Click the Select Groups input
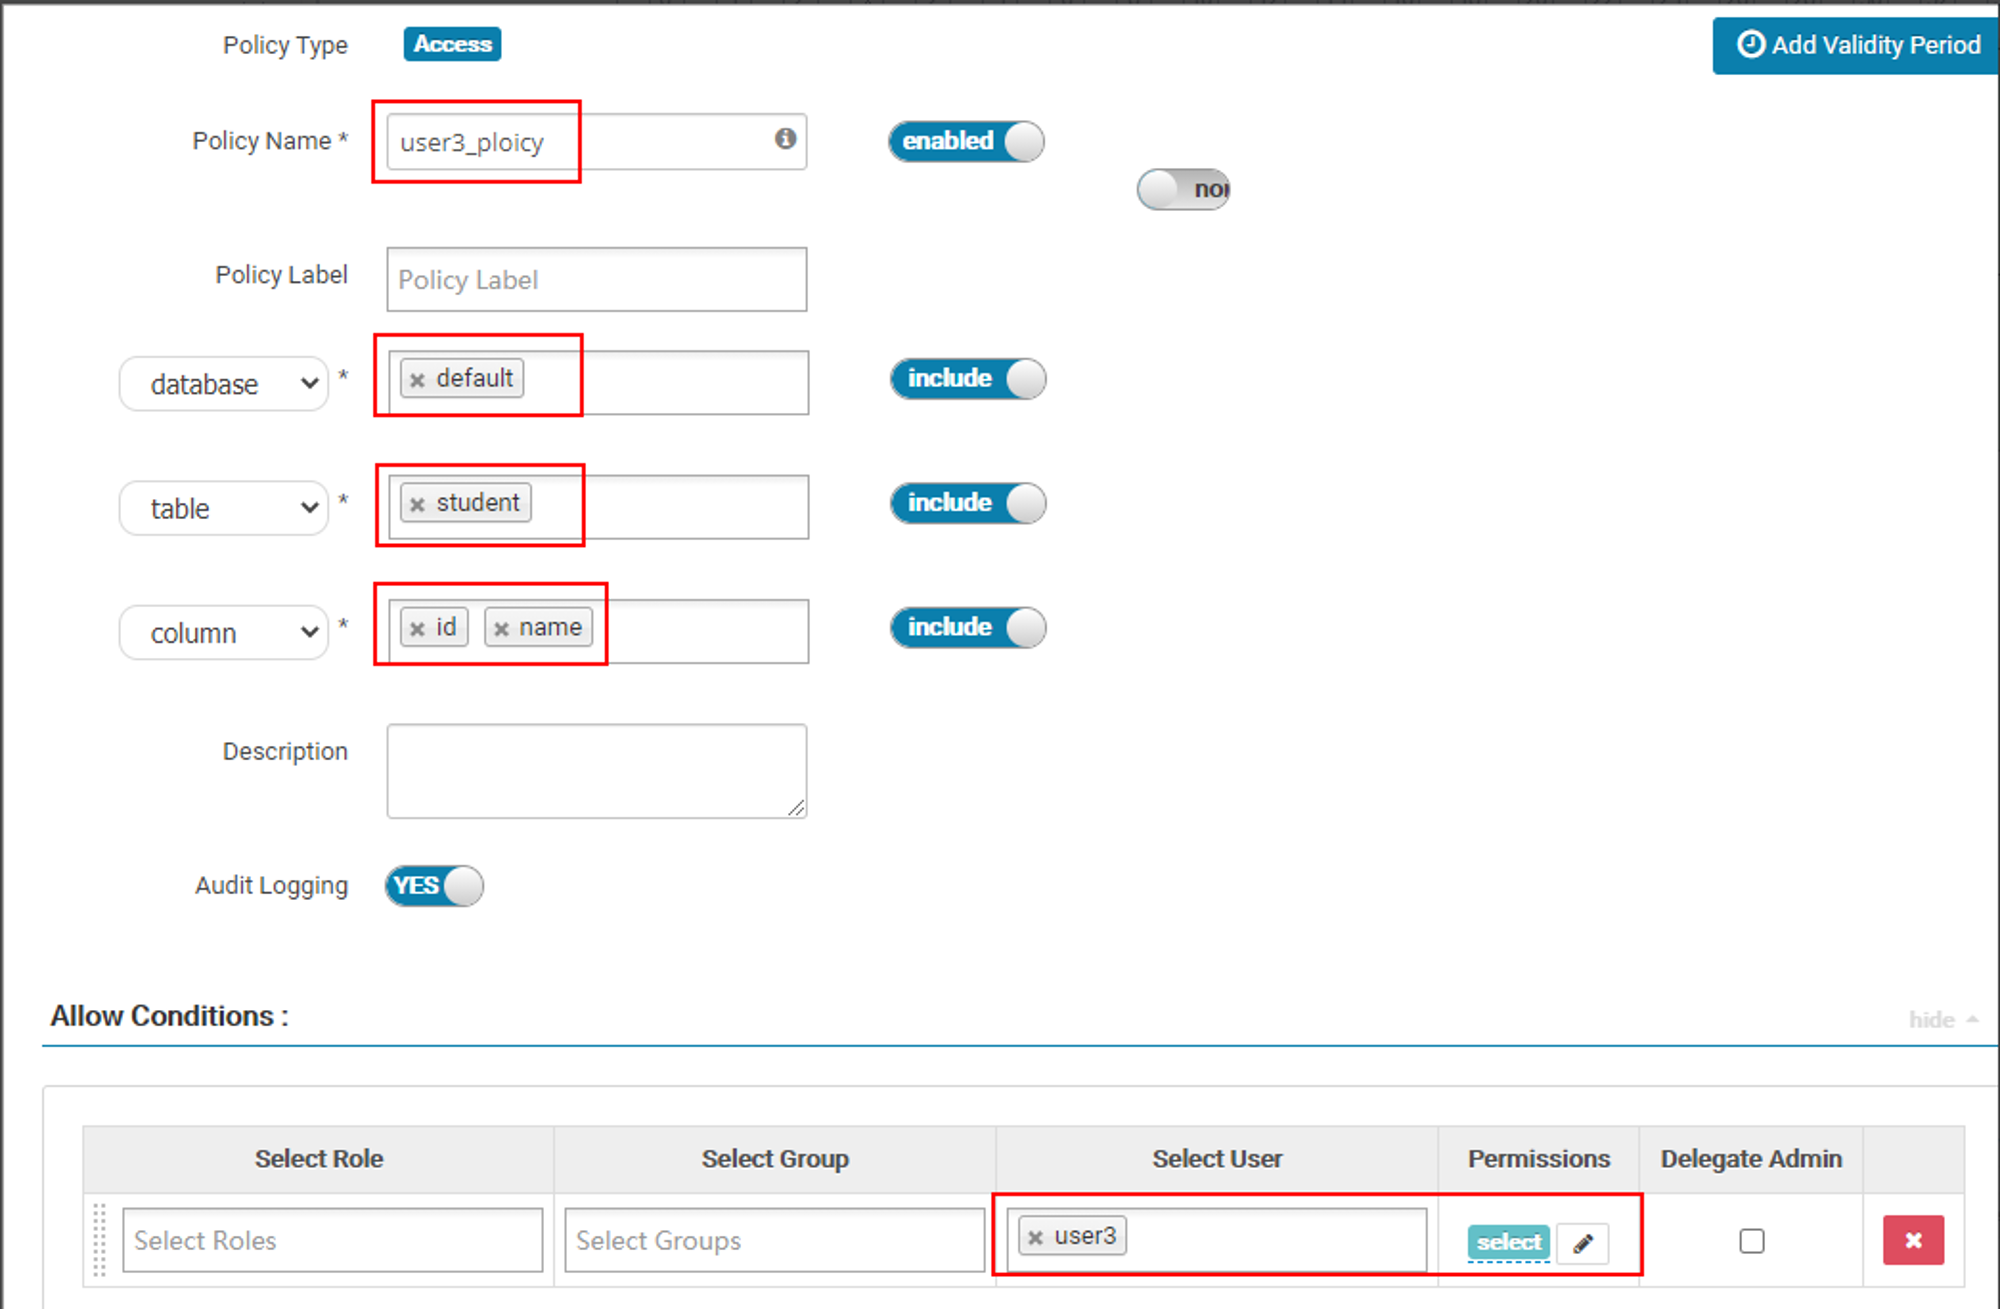This screenshot has height=1309, width=2000. (775, 1240)
